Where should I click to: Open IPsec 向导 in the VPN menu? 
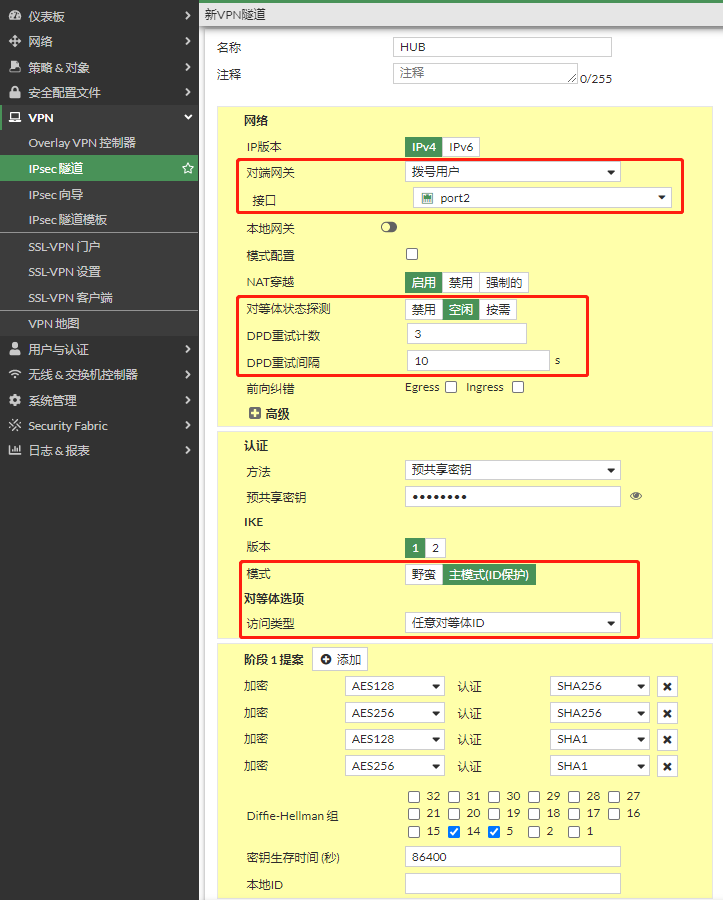pyautogui.click(x=56, y=194)
